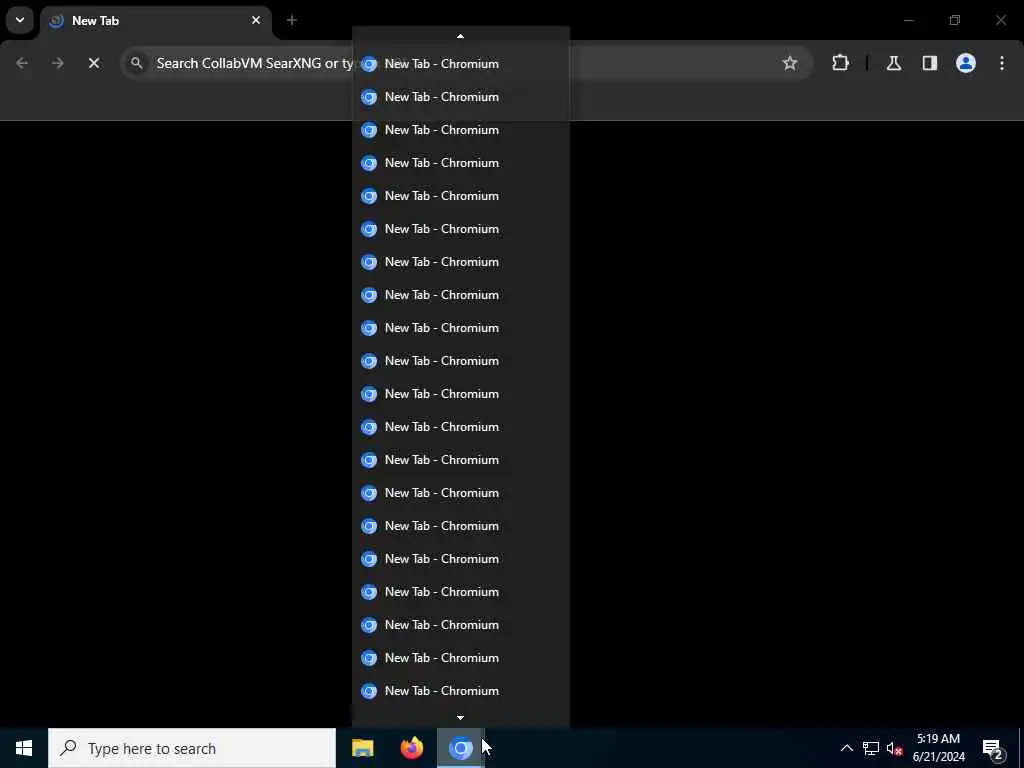1024x768 pixels.
Task: Close the New Tab tab
Action: pos(256,20)
